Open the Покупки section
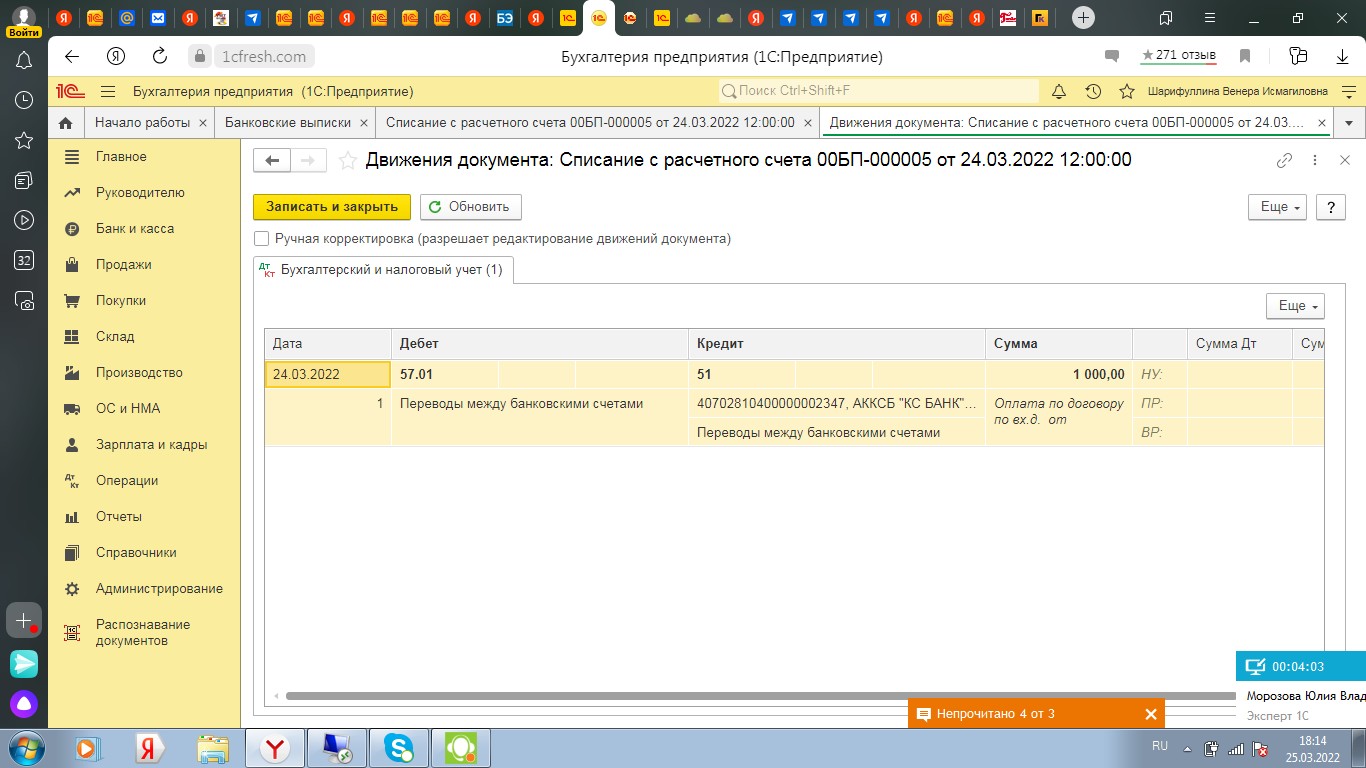Viewport: 1366px width, 768px height. (x=121, y=301)
